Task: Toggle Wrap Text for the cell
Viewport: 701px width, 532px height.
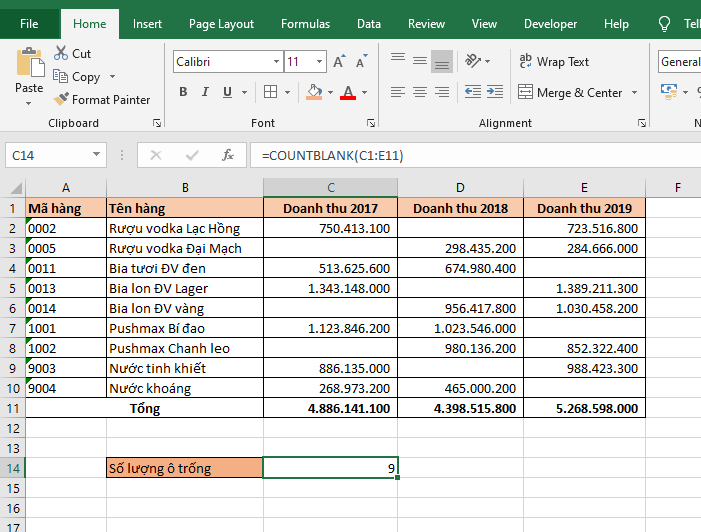Action: pyautogui.click(x=553, y=62)
